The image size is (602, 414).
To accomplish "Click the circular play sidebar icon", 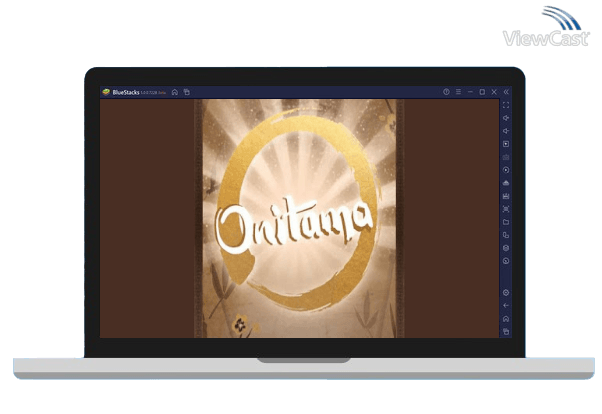I will 506,170.
